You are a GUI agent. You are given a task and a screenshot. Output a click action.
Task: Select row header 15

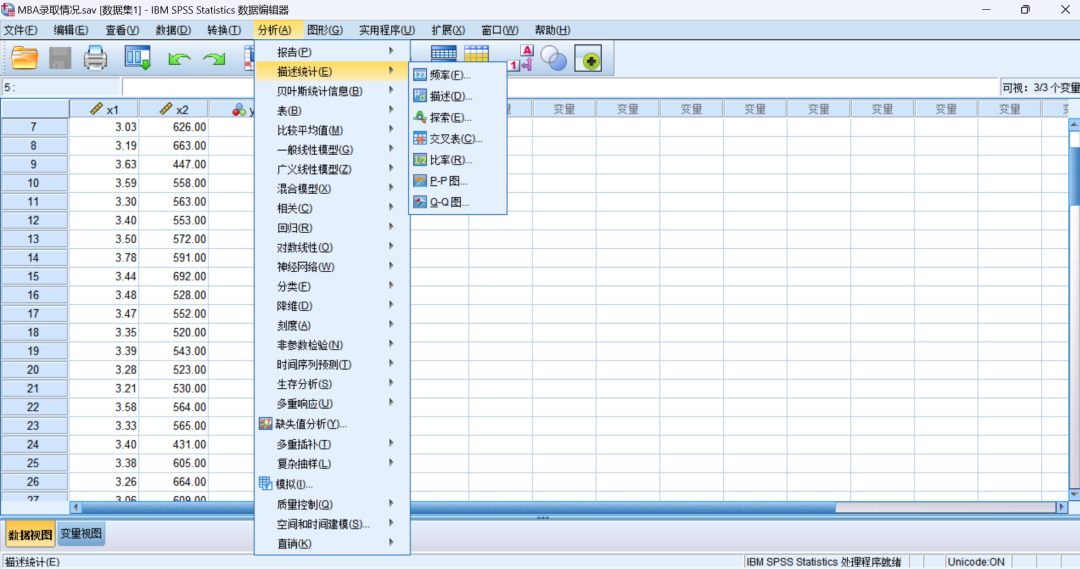[x=34, y=276]
